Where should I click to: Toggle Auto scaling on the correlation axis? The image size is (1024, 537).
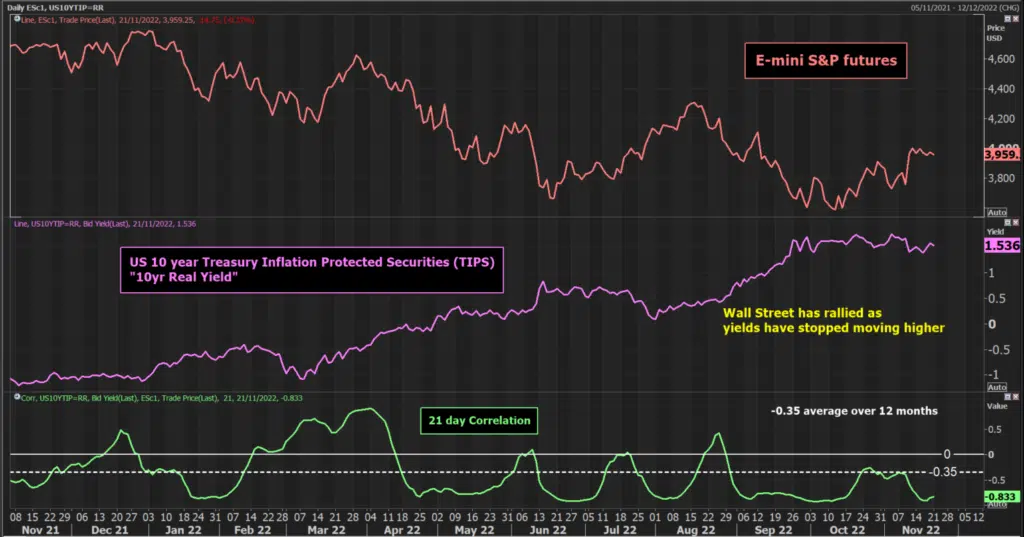click(x=997, y=505)
